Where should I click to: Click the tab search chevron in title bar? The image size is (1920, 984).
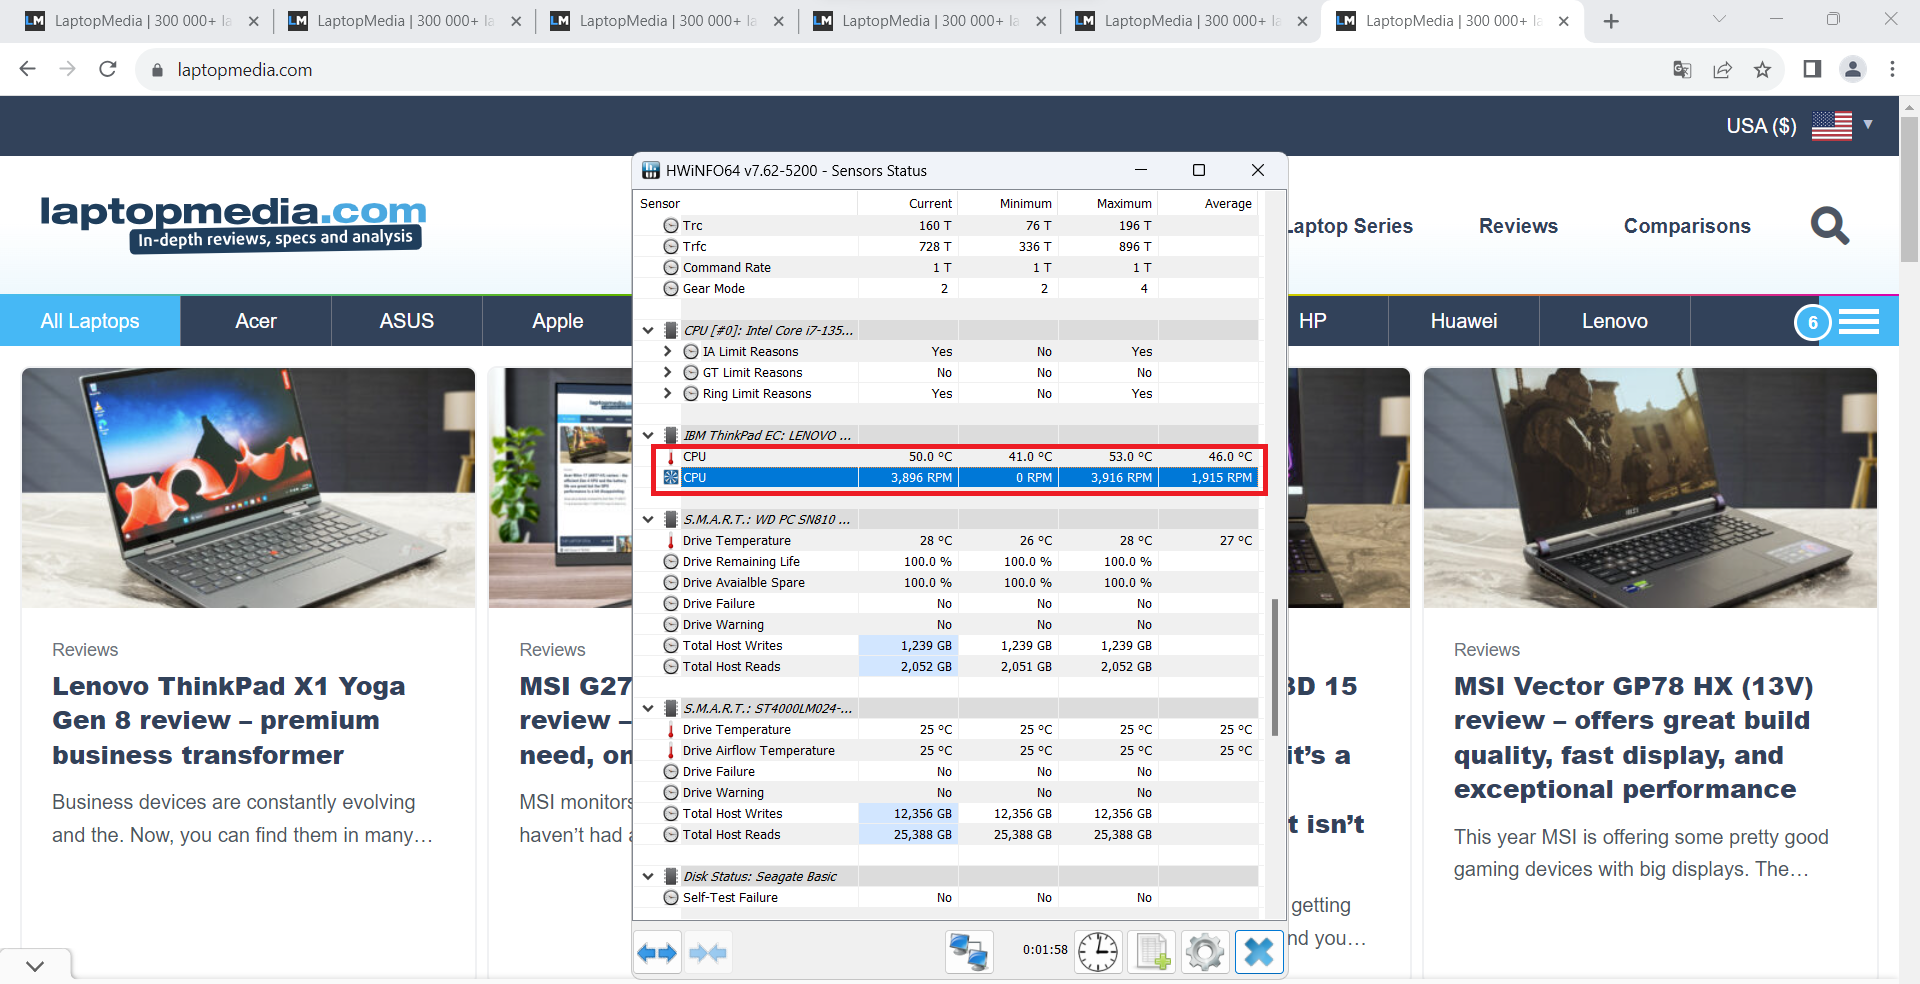(1719, 18)
